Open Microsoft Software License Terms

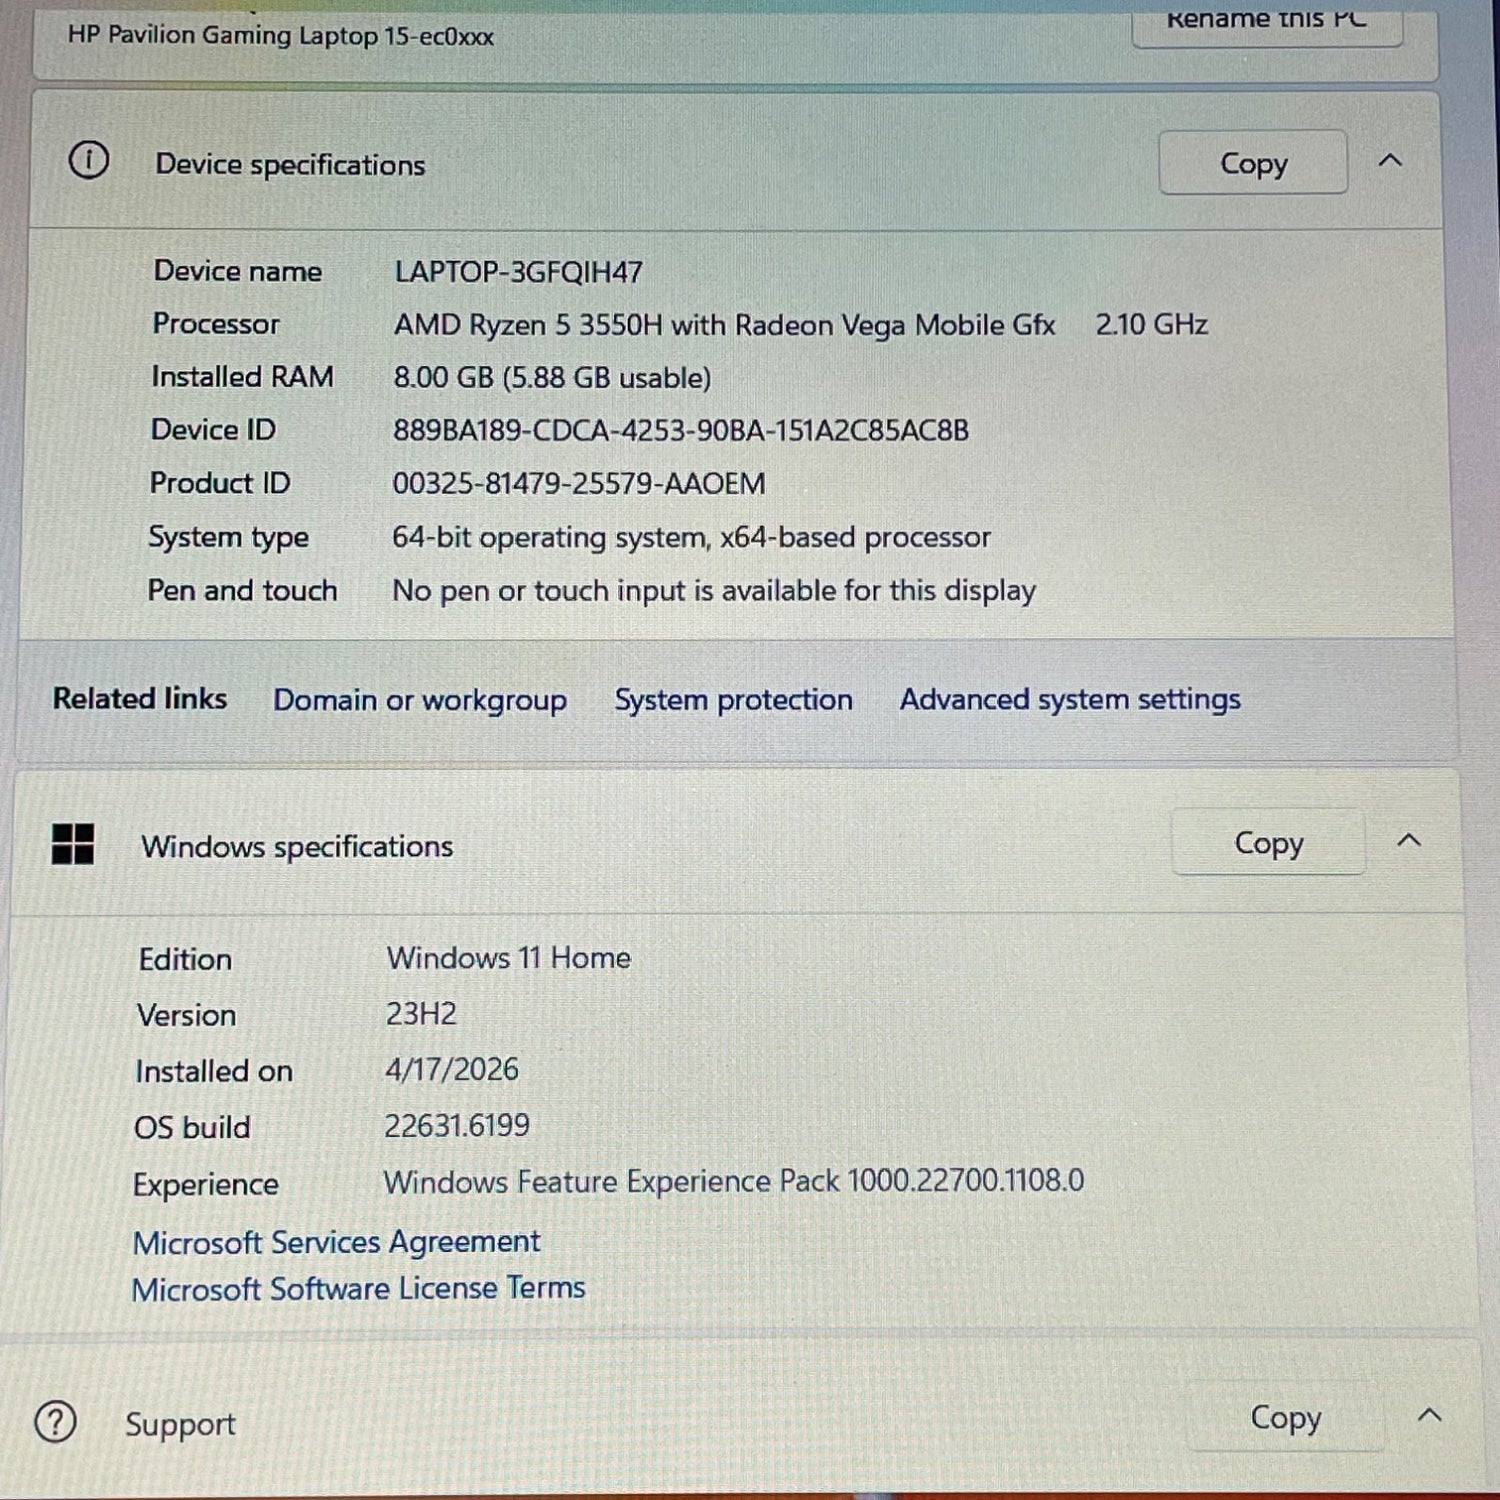coord(358,1288)
